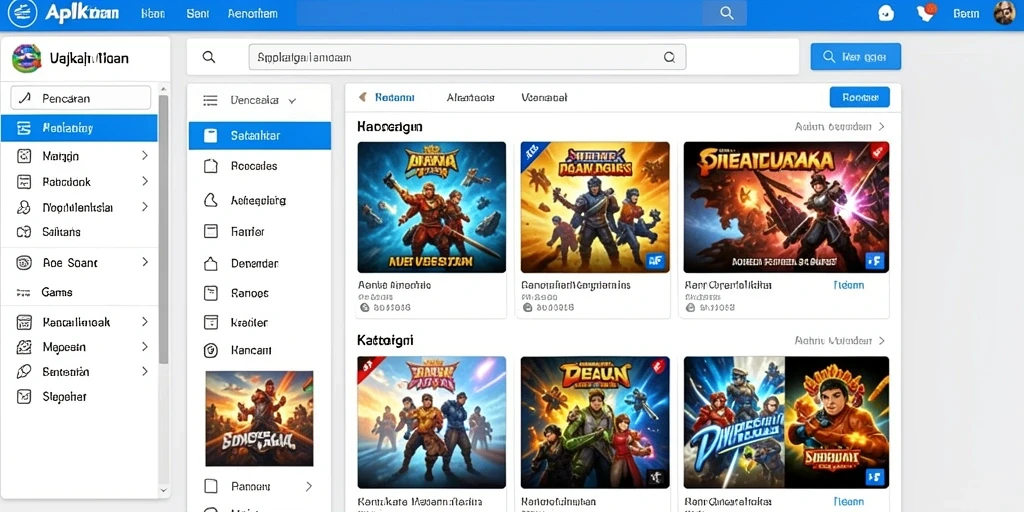Click the Salitans sidebar icon
Screen dimensions: 1024x512
point(24,232)
